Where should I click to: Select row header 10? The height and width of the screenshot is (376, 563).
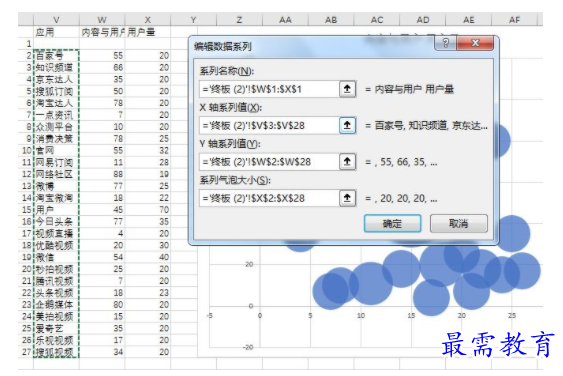click(x=26, y=150)
